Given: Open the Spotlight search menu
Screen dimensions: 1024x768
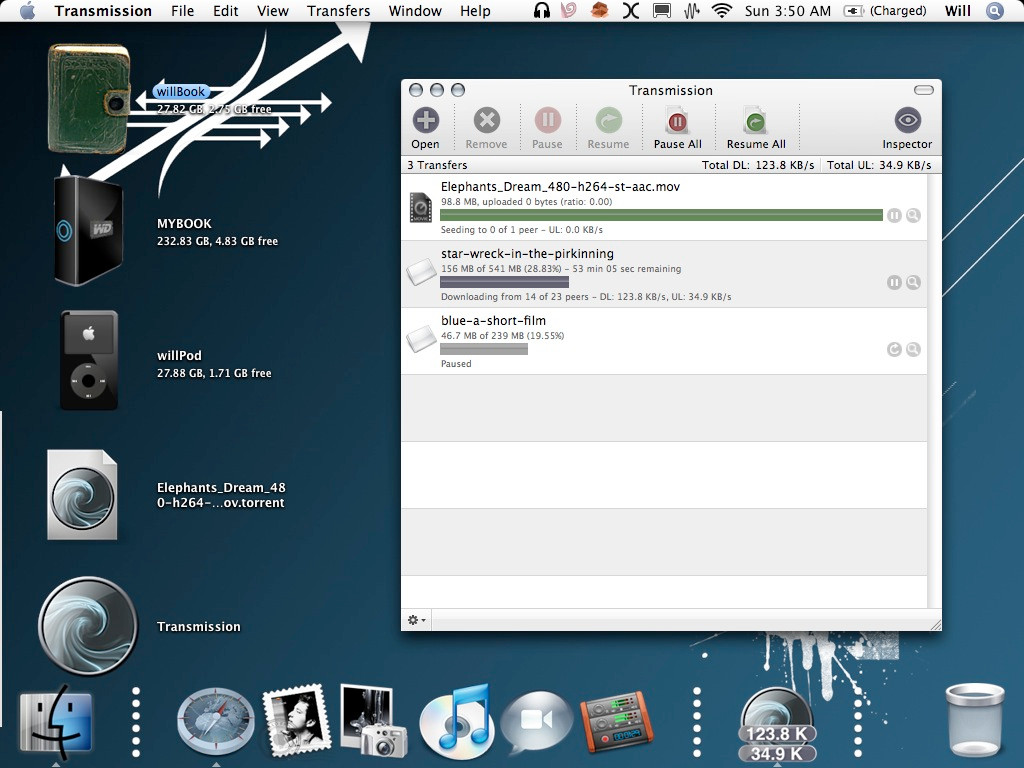Looking at the screenshot, I should click(x=995, y=10).
